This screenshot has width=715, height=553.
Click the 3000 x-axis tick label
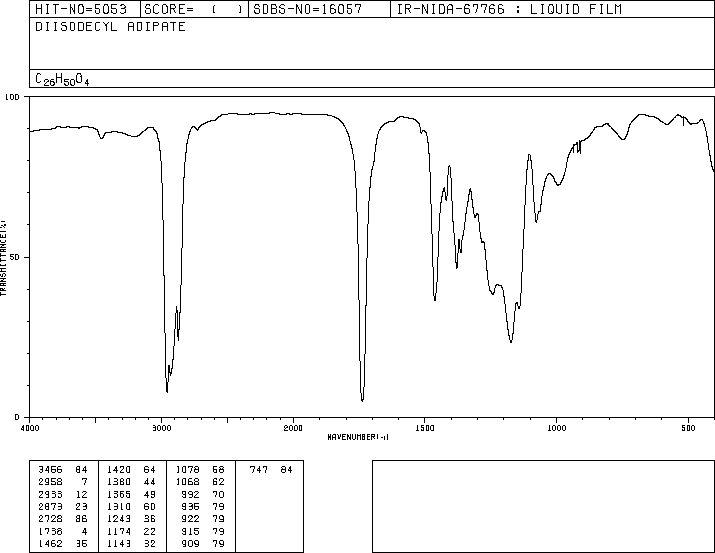[161, 428]
